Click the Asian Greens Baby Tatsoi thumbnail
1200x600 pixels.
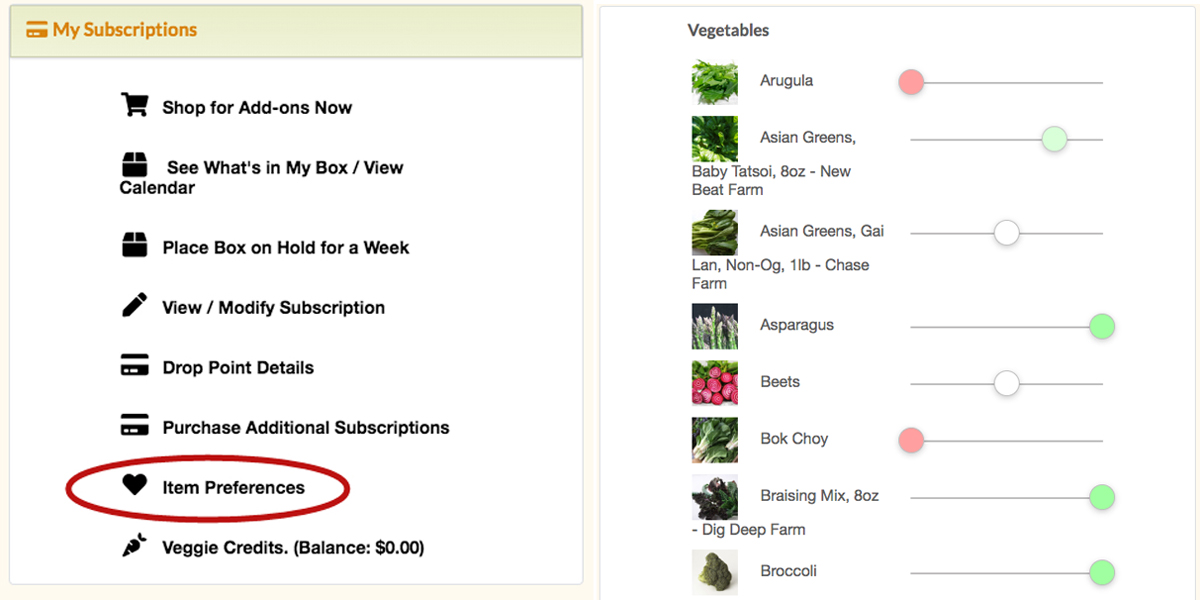pos(714,139)
